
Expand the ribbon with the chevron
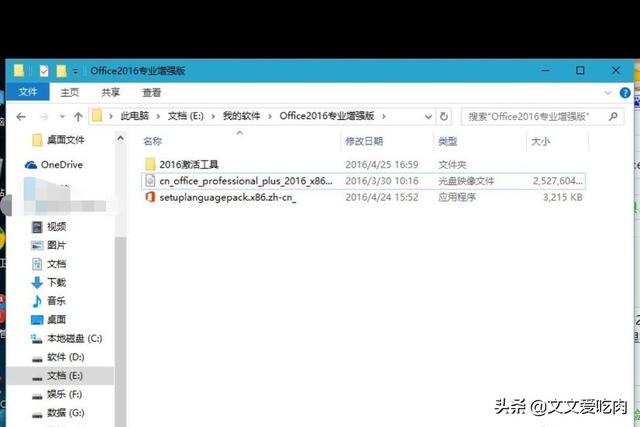(608, 93)
